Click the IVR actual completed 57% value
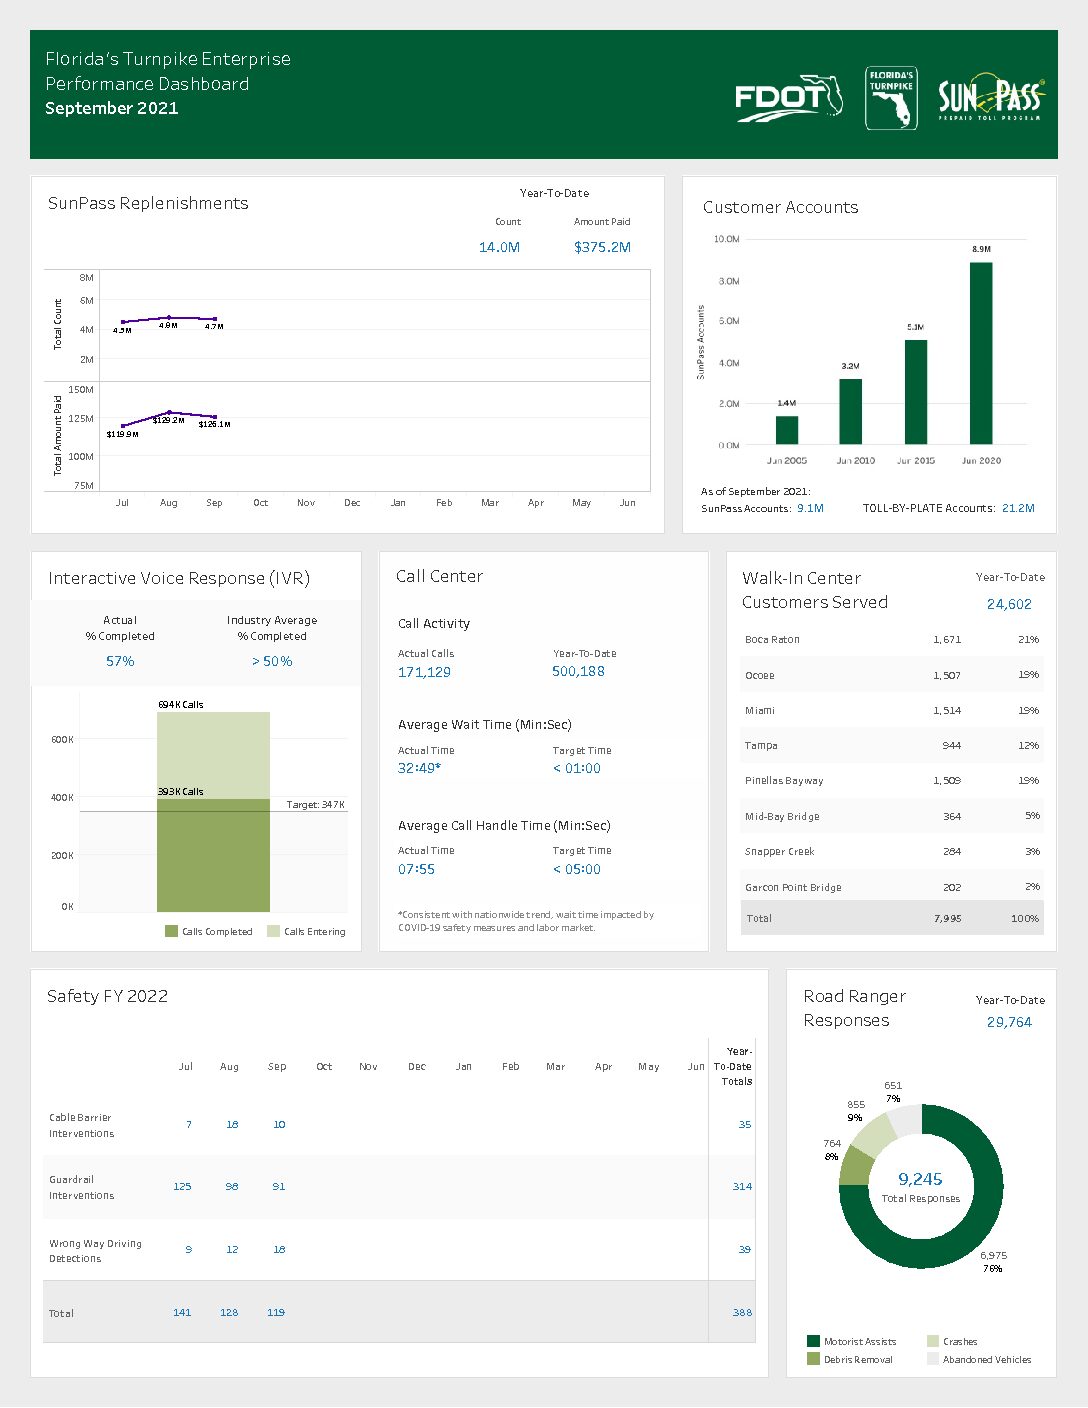The height and width of the screenshot is (1408, 1088). pos(120,661)
